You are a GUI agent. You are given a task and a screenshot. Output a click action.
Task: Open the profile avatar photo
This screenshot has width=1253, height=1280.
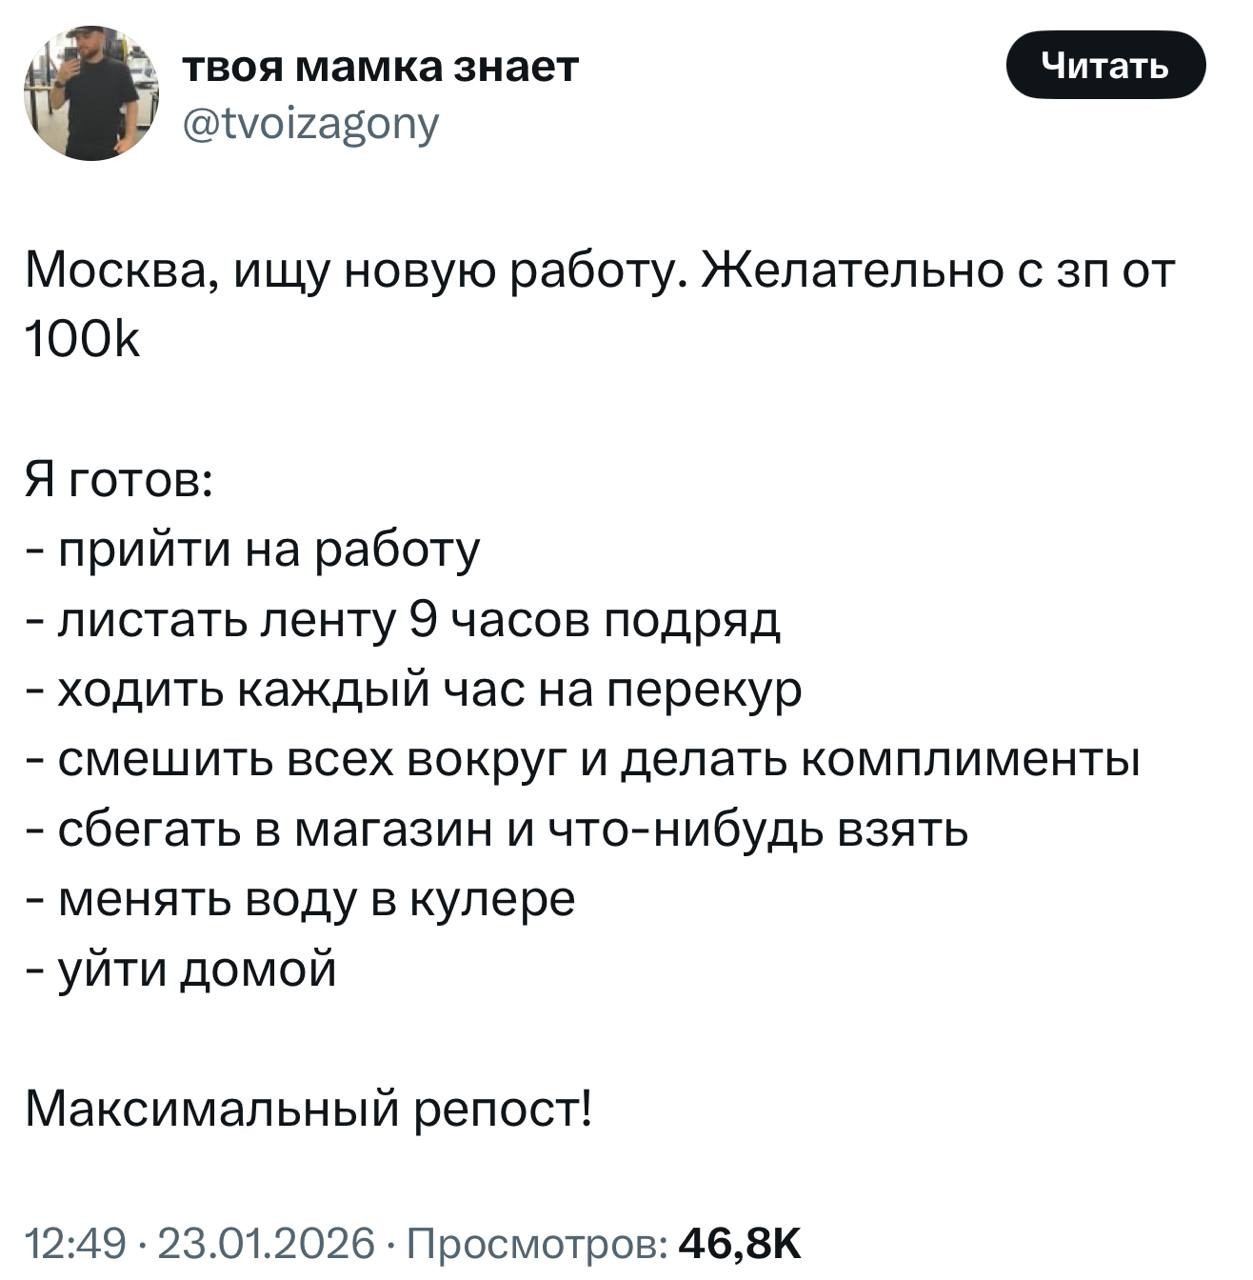pyautogui.click(x=91, y=94)
